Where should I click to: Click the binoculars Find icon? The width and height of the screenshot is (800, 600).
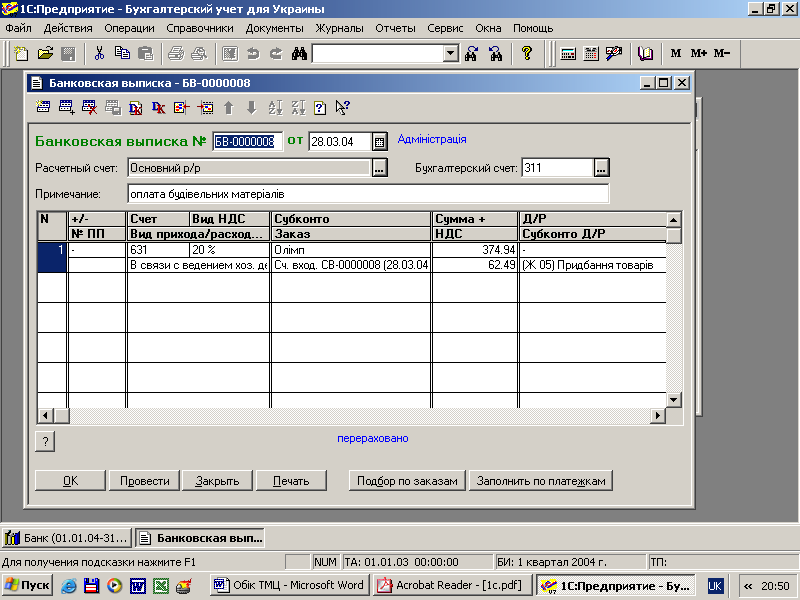click(299, 53)
